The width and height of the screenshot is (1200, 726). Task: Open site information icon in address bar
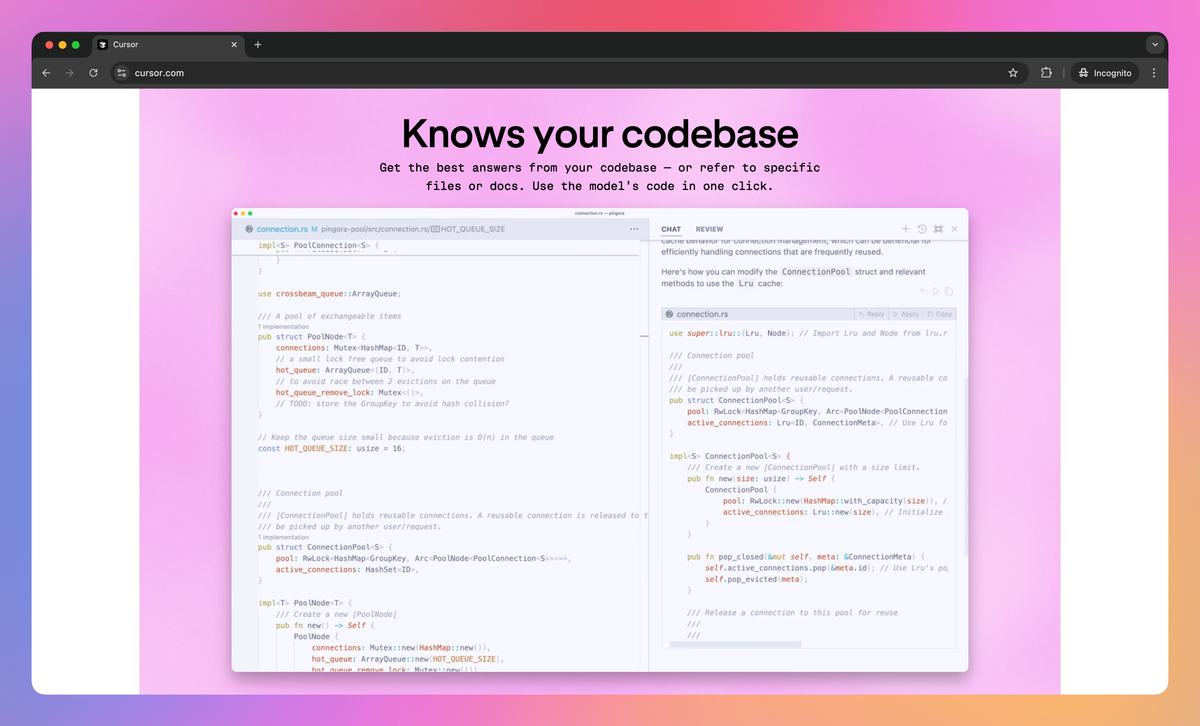(x=122, y=73)
